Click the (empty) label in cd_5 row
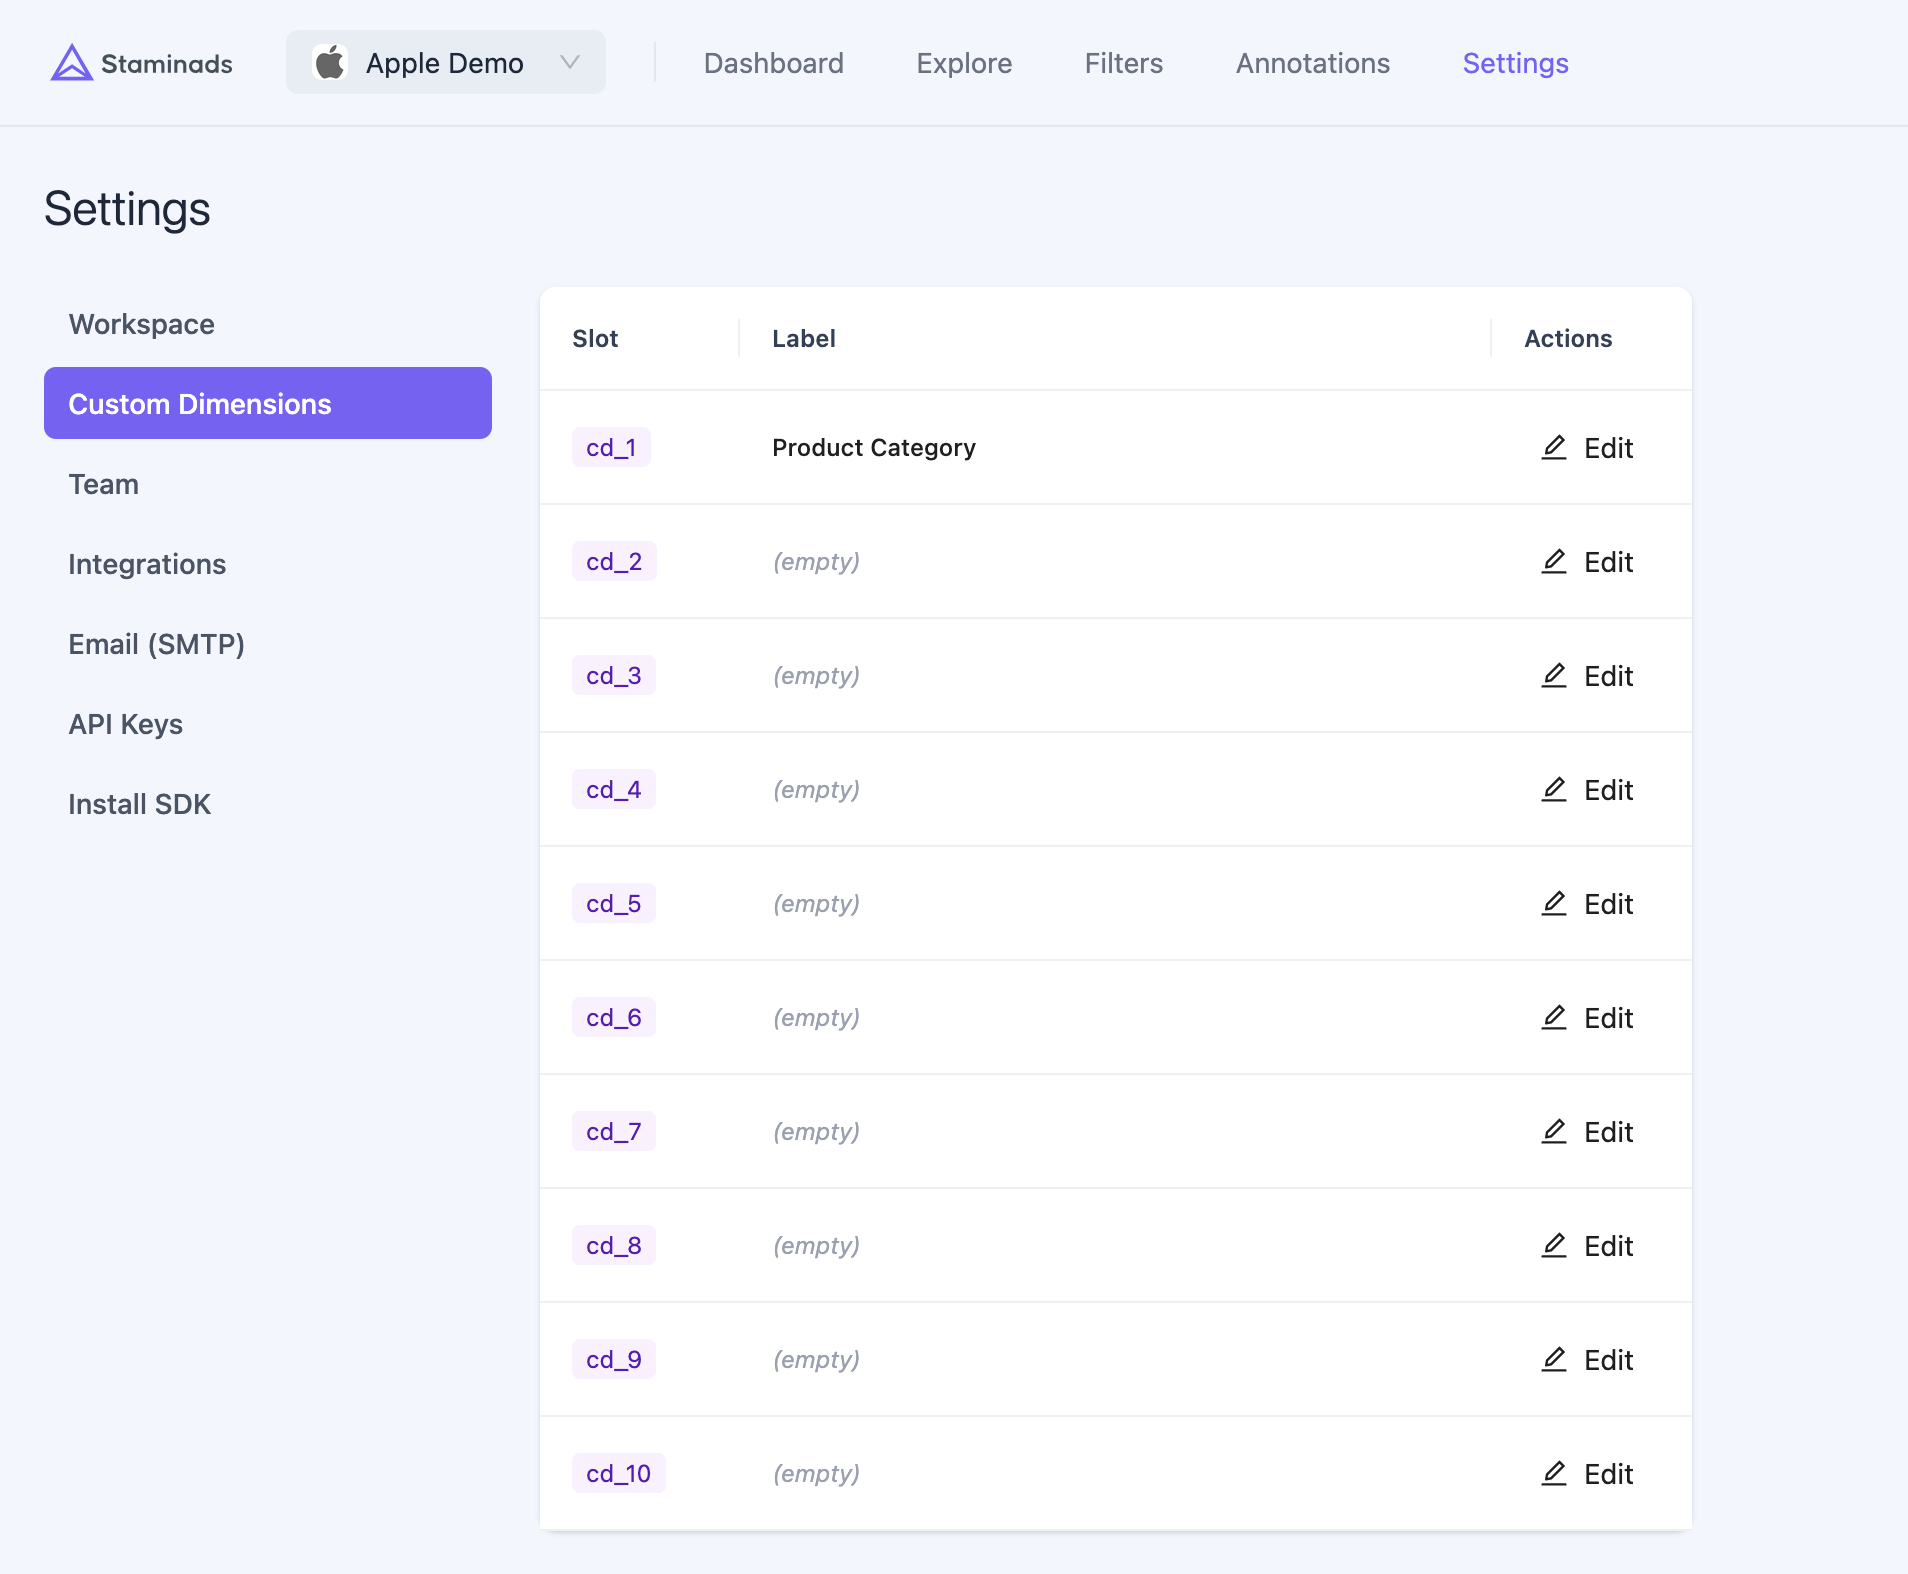This screenshot has width=1908, height=1574. (x=816, y=904)
